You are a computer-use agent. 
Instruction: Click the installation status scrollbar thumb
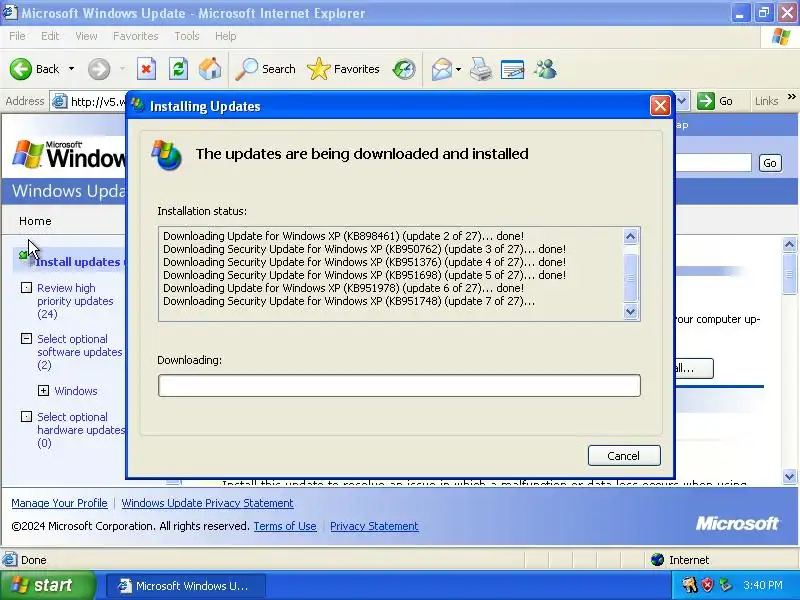(631, 278)
